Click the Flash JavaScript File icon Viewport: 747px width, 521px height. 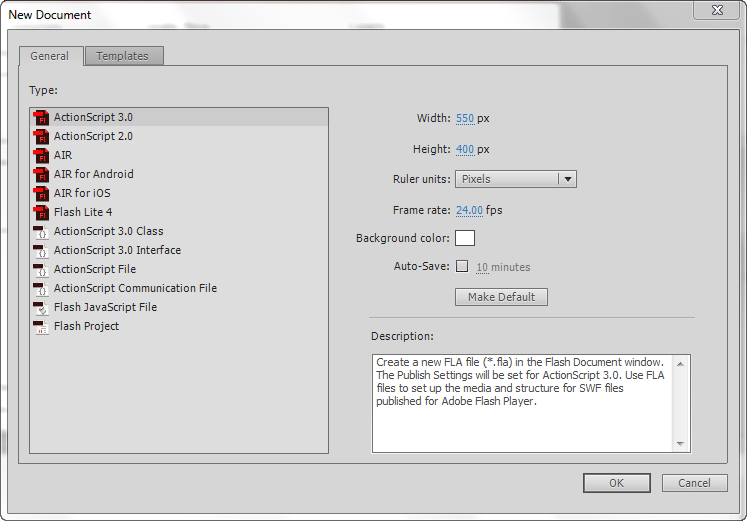coord(41,308)
